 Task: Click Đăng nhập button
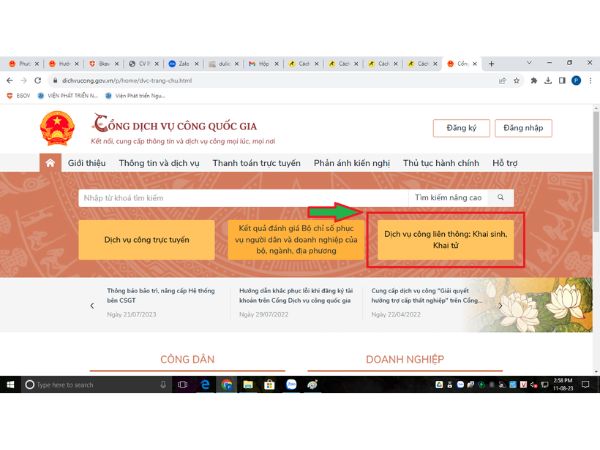[523, 128]
